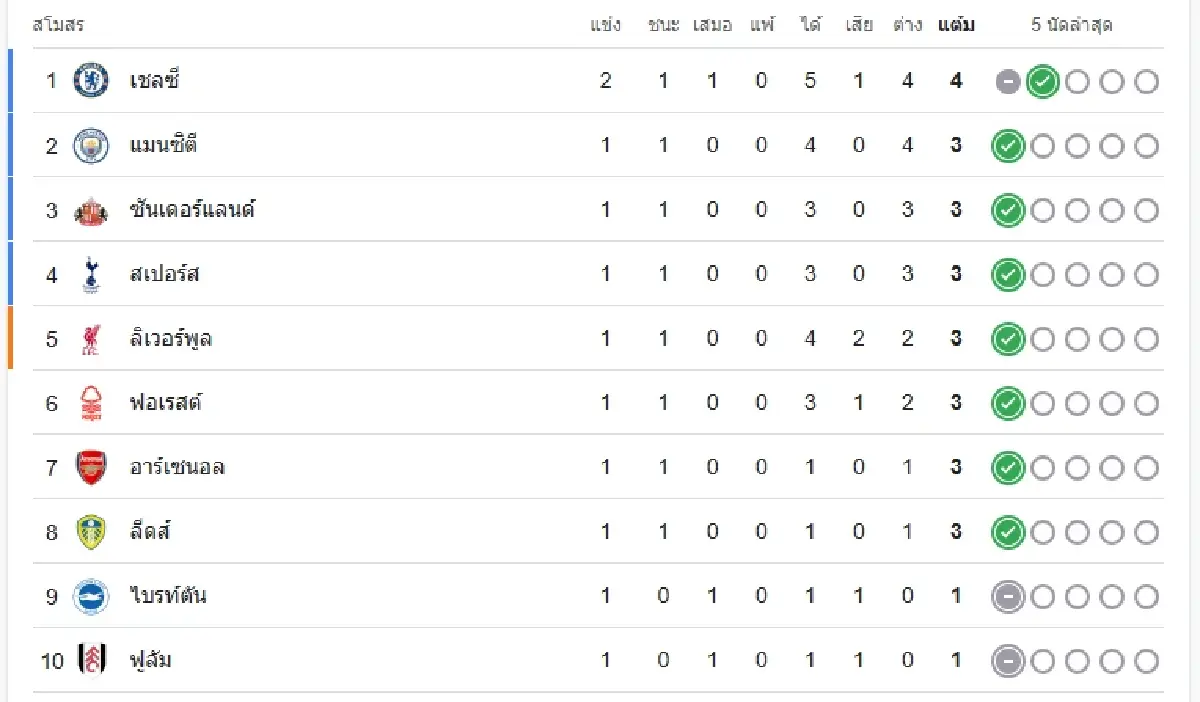Click the Manchester City club crest
This screenshot has height=702, width=1200.
pos(91,146)
